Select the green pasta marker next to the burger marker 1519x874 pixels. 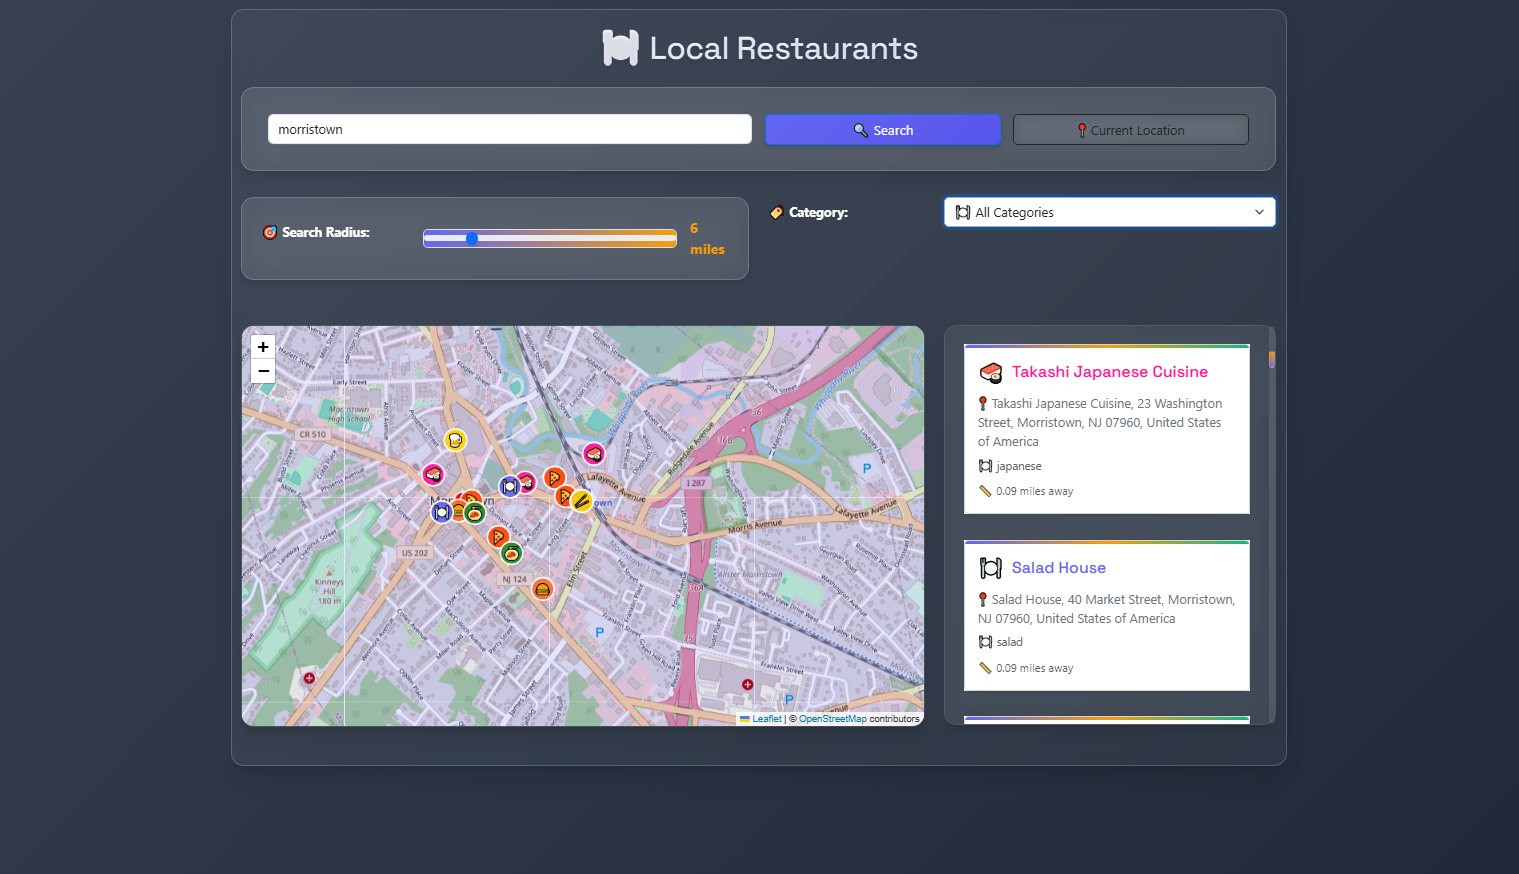click(x=475, y=513)
